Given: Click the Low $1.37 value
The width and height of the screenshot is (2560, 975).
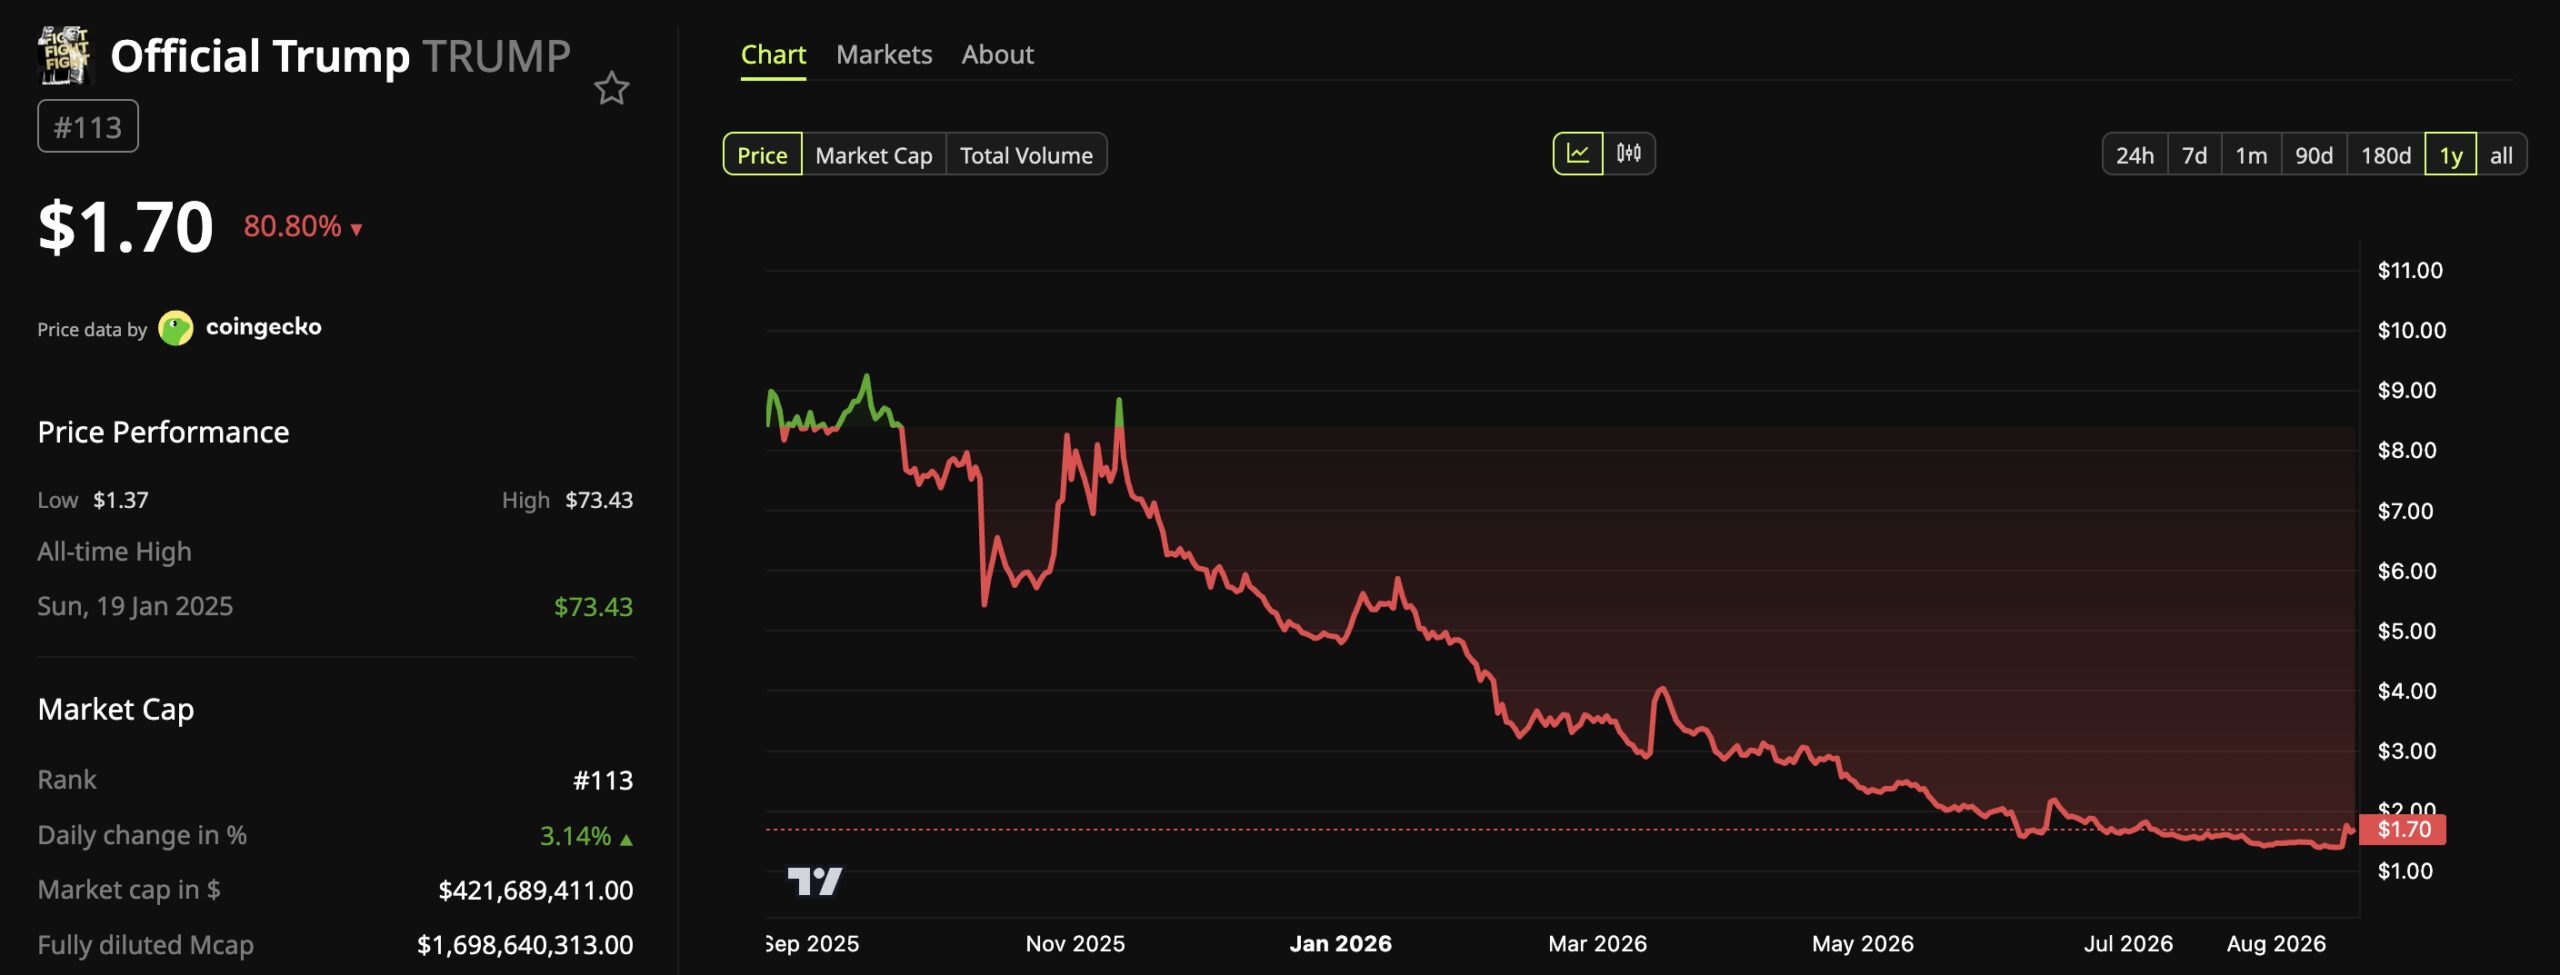Looking at the screenshot, I should click(121, 500).
